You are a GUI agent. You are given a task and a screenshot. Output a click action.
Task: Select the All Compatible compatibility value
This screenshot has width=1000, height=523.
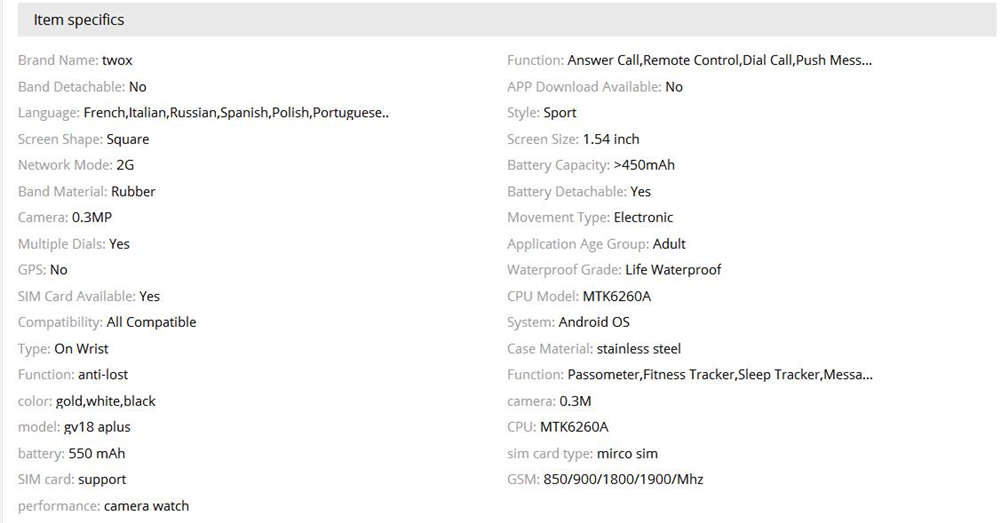coord(151,322)
